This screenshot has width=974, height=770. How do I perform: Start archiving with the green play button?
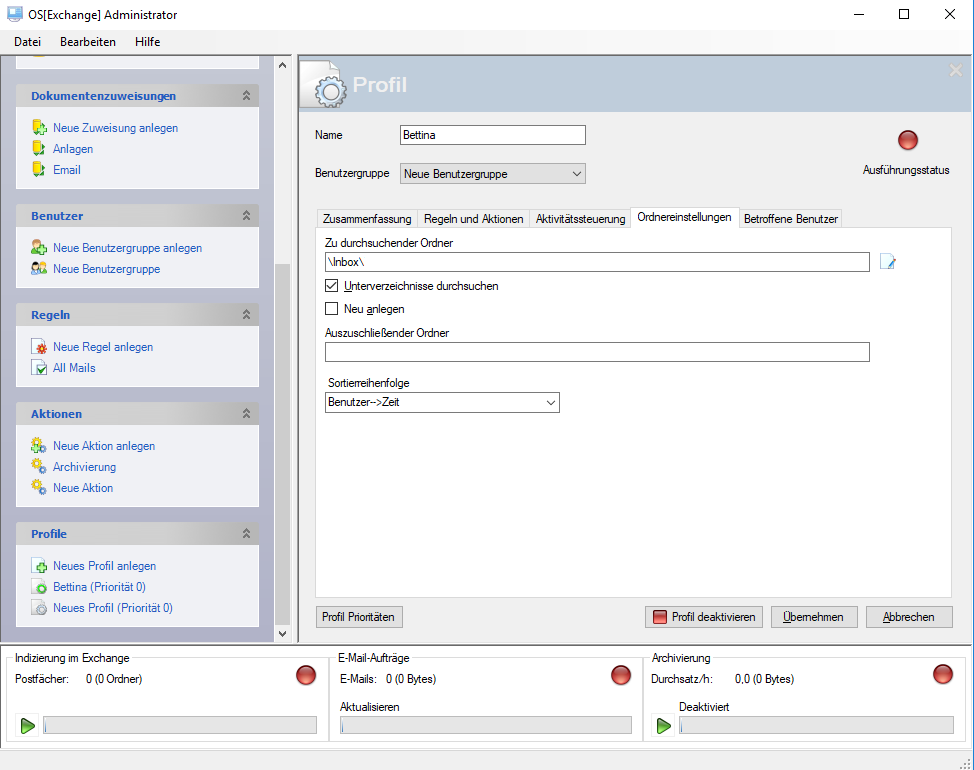pos(663,725)
